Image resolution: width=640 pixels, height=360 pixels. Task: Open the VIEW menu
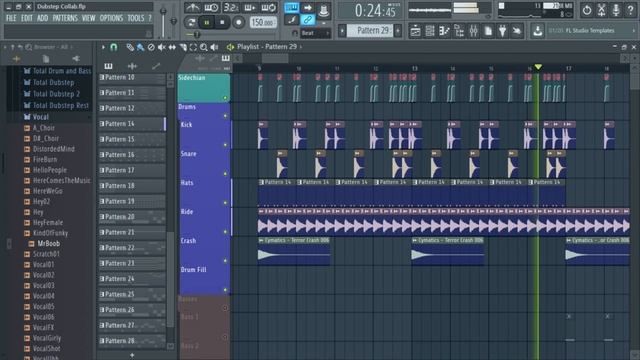coord(89,18)
